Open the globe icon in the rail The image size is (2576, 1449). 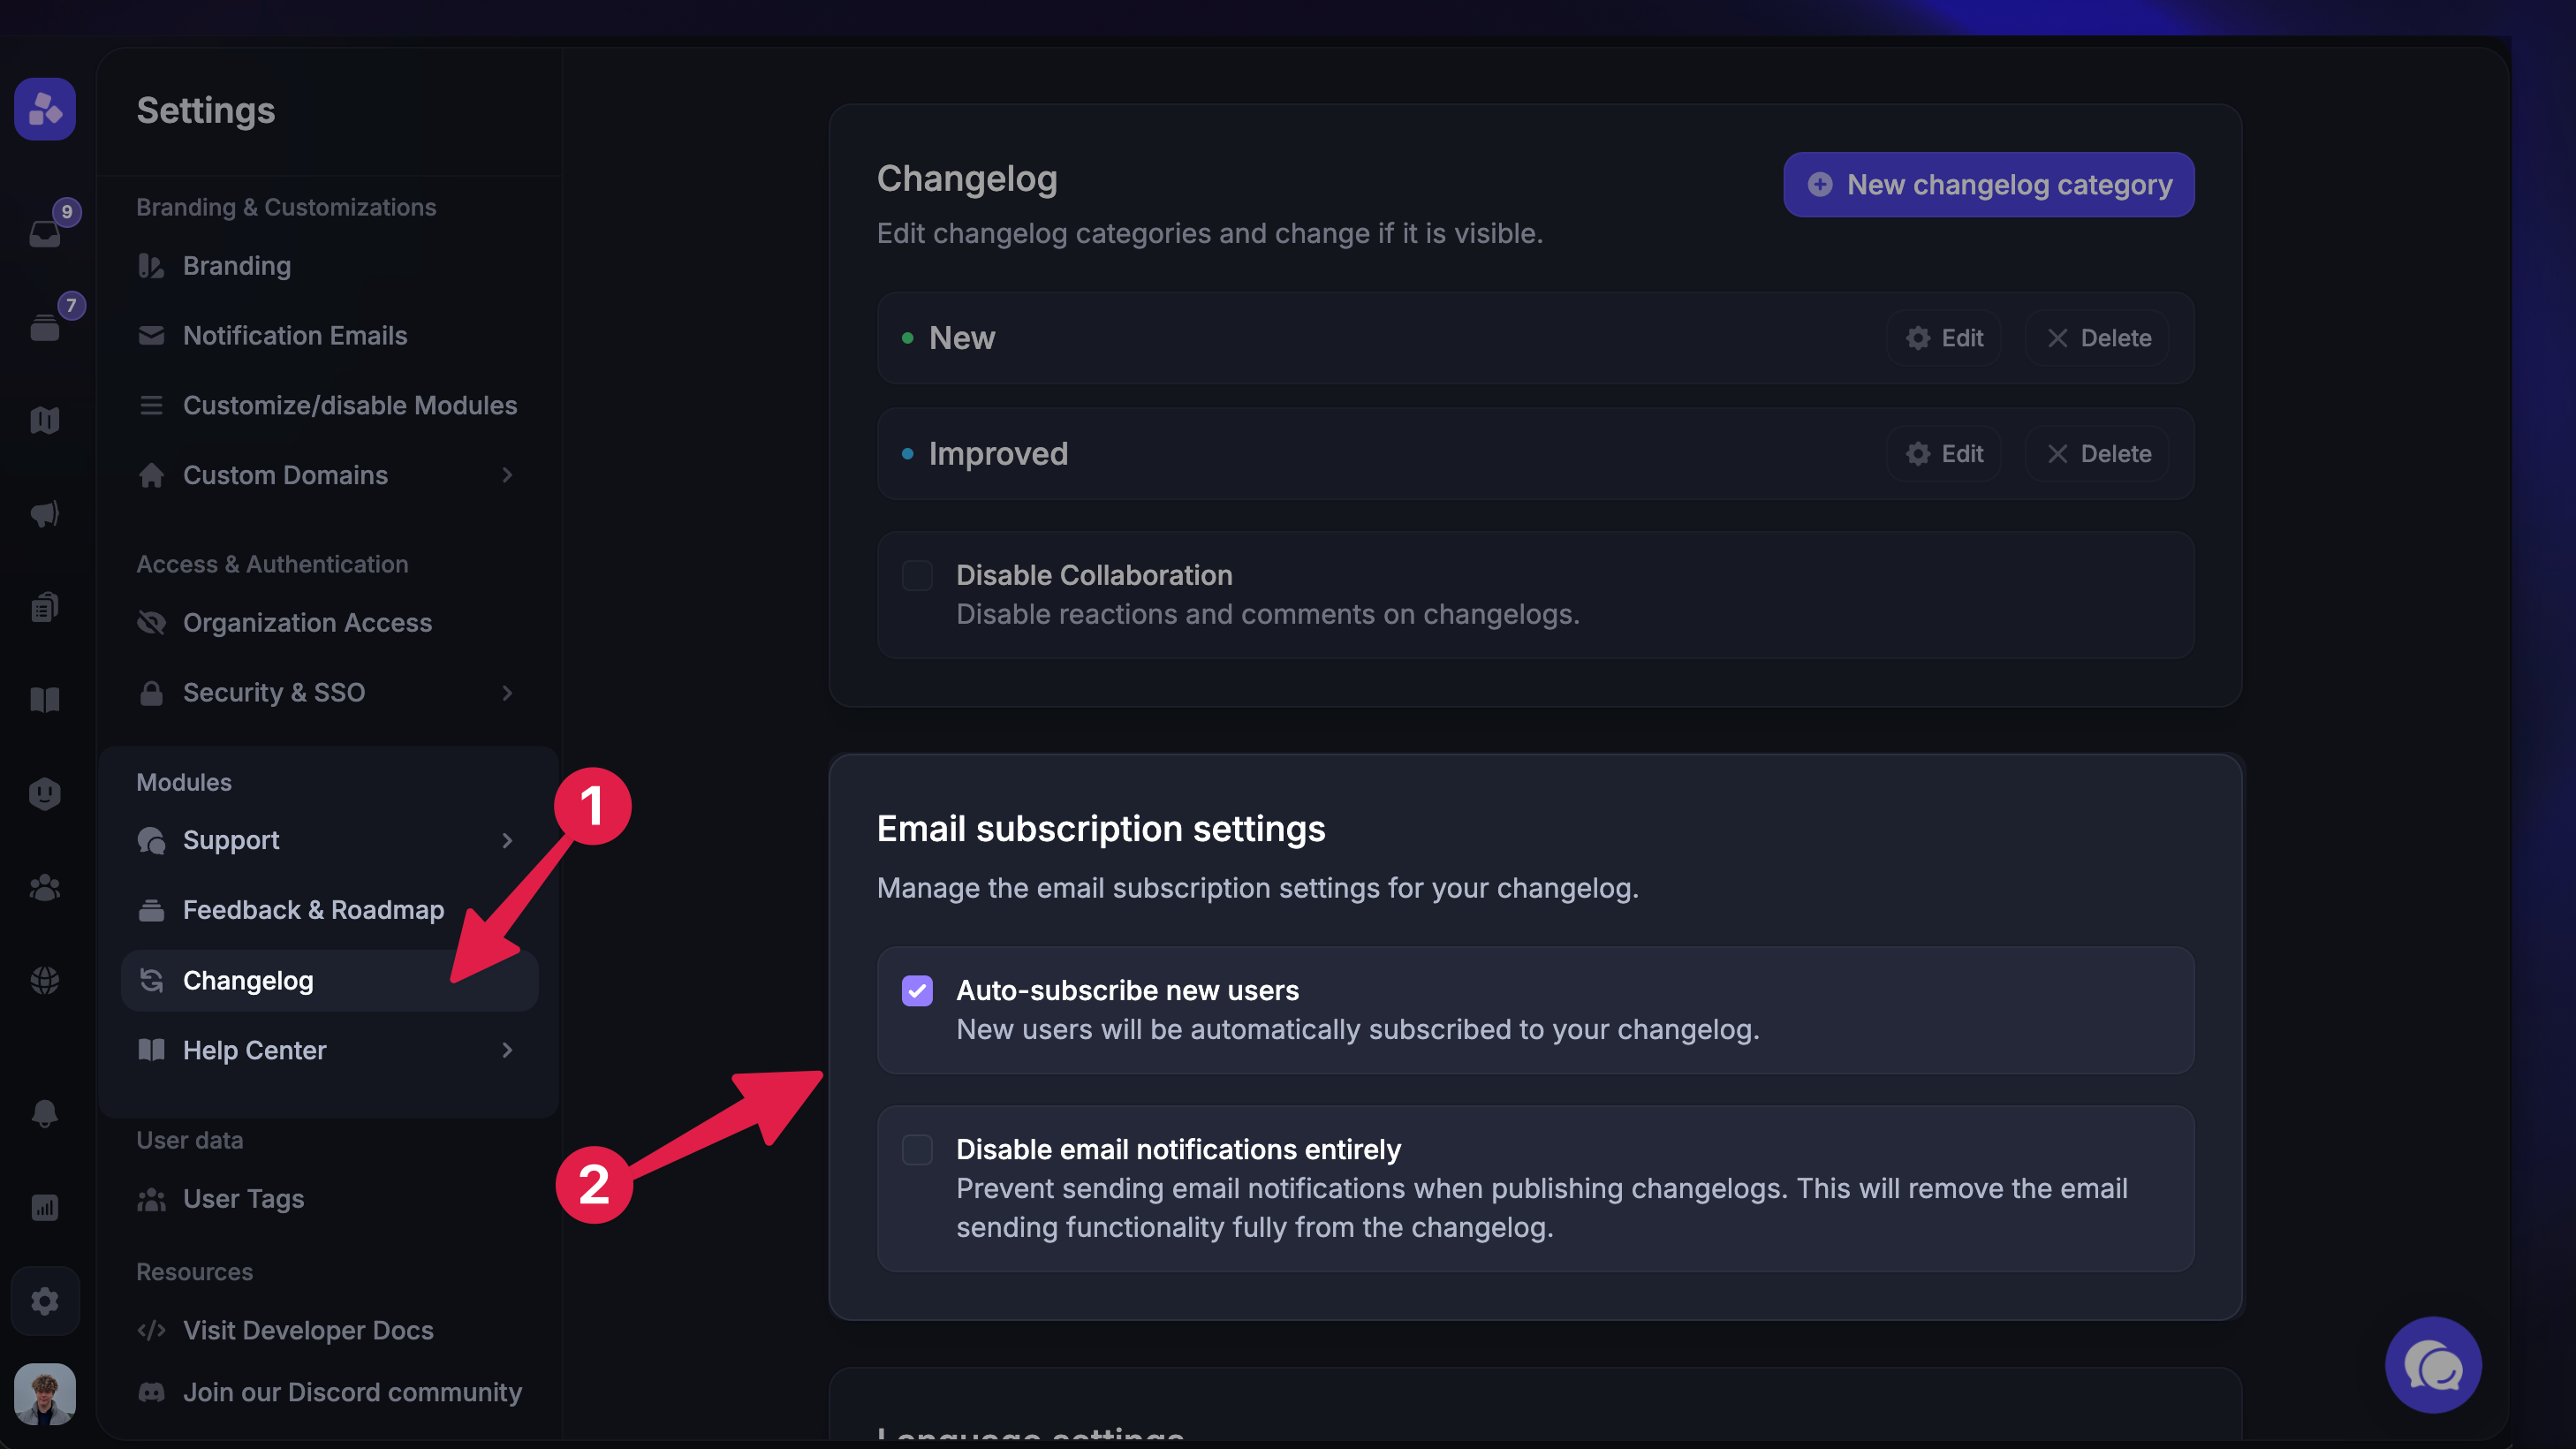click(x=45, y=980)
